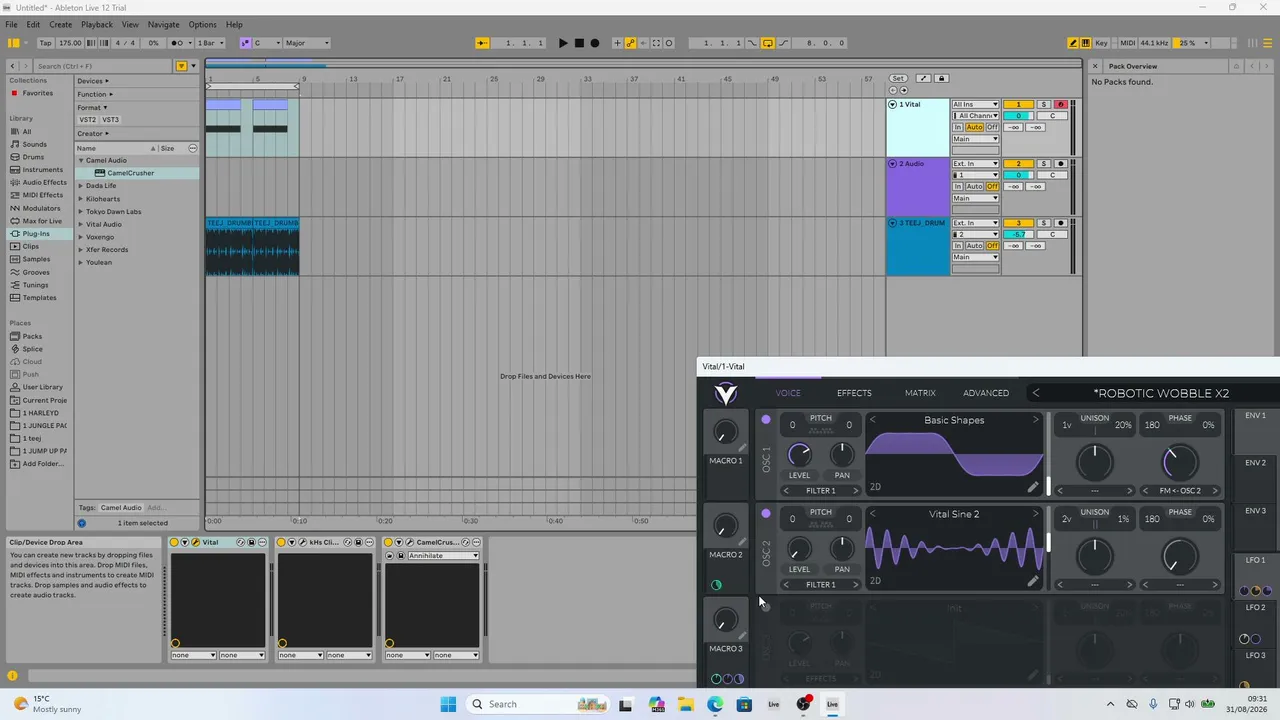Switch to the ADVANCED tab in Vital
The image size is (1280, 720).
coord(986,393)
